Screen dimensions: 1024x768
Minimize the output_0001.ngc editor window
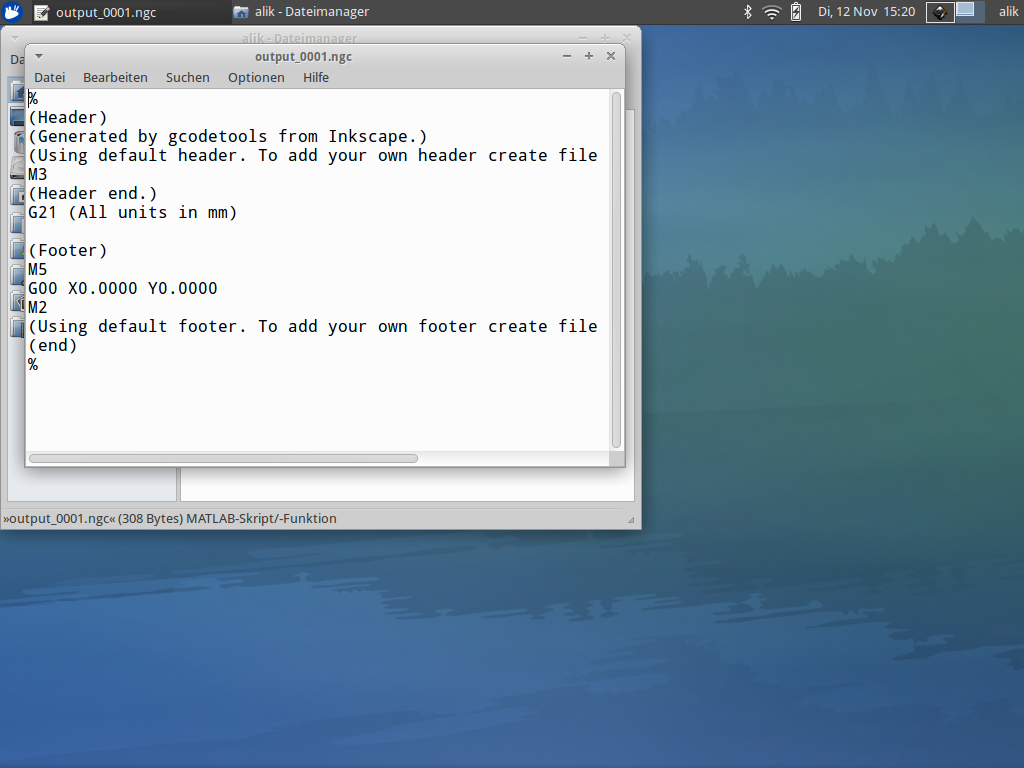pos(567,56)
